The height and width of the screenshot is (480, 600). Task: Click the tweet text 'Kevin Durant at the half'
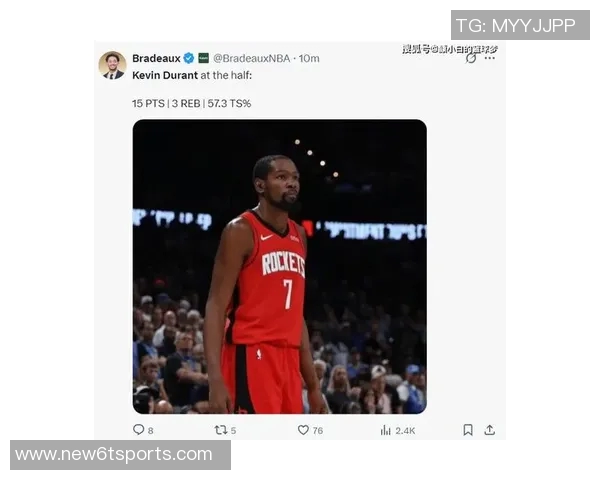coord(192,75)
